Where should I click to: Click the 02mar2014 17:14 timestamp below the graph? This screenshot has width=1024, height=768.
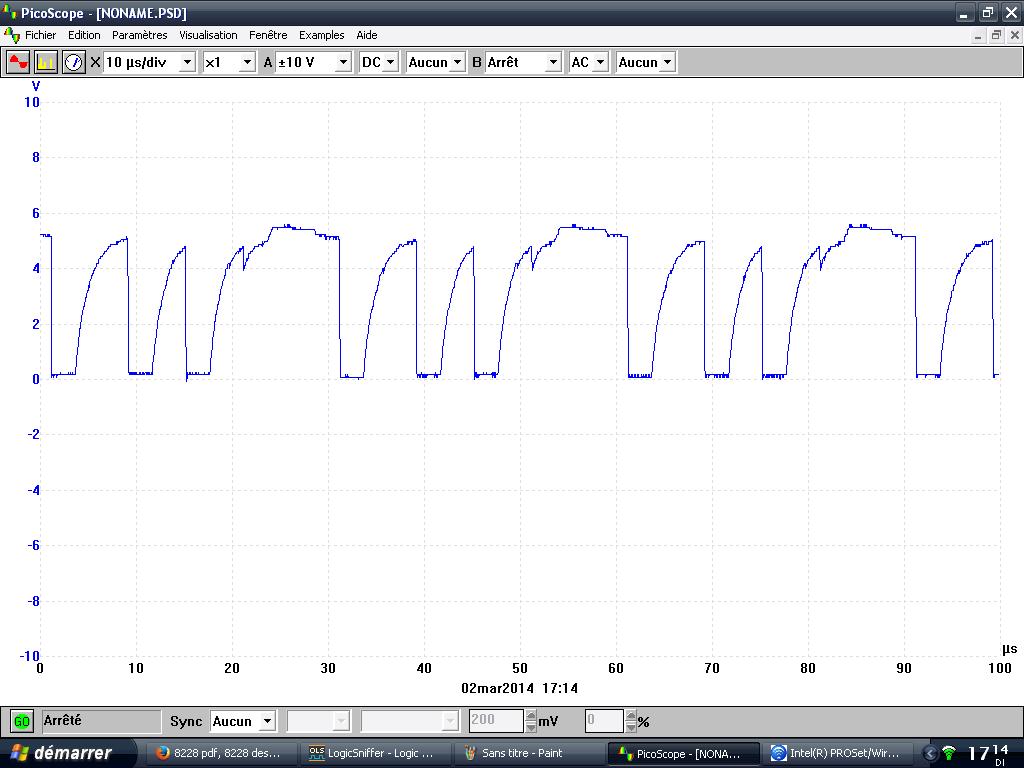(519, 688)
